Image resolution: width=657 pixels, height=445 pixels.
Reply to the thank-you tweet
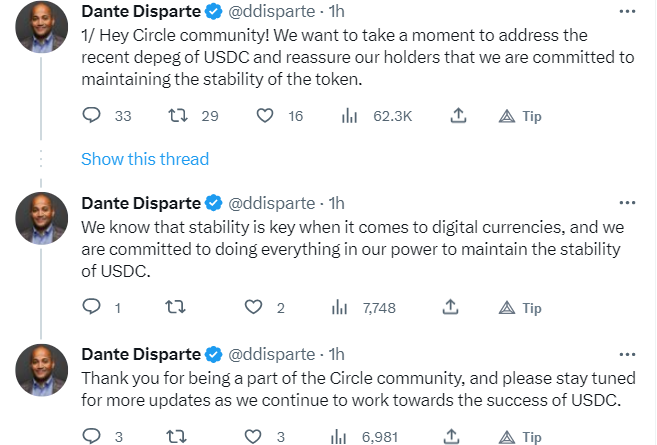[92, 436]
